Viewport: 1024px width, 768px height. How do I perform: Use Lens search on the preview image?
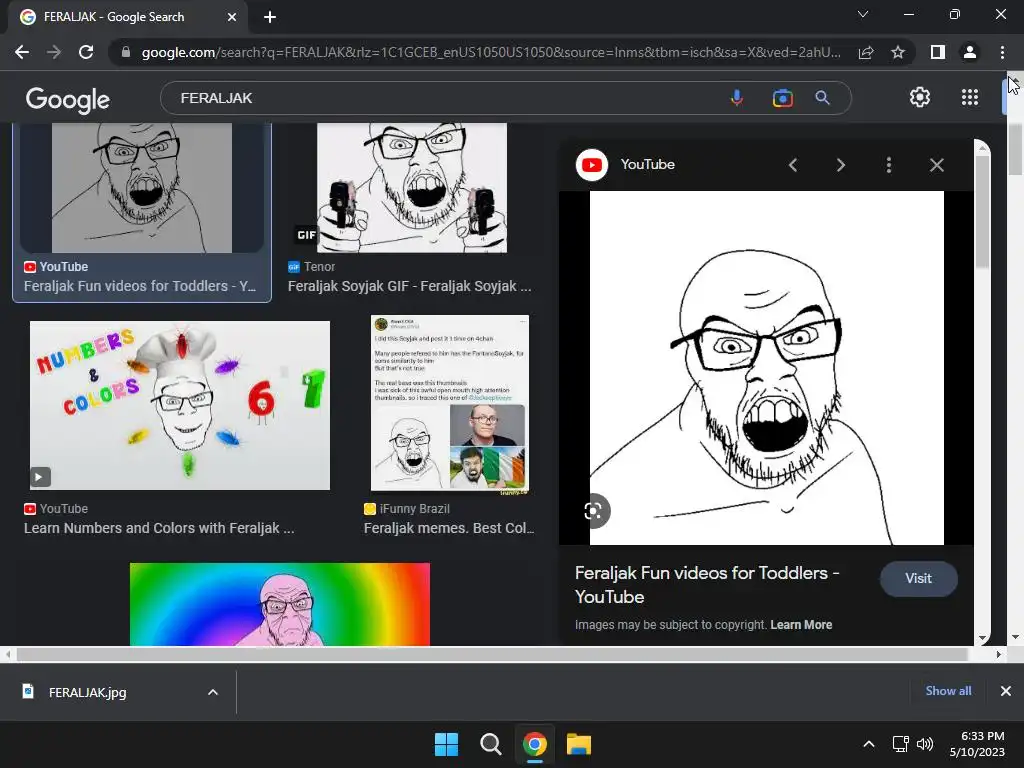pos(593,511)
